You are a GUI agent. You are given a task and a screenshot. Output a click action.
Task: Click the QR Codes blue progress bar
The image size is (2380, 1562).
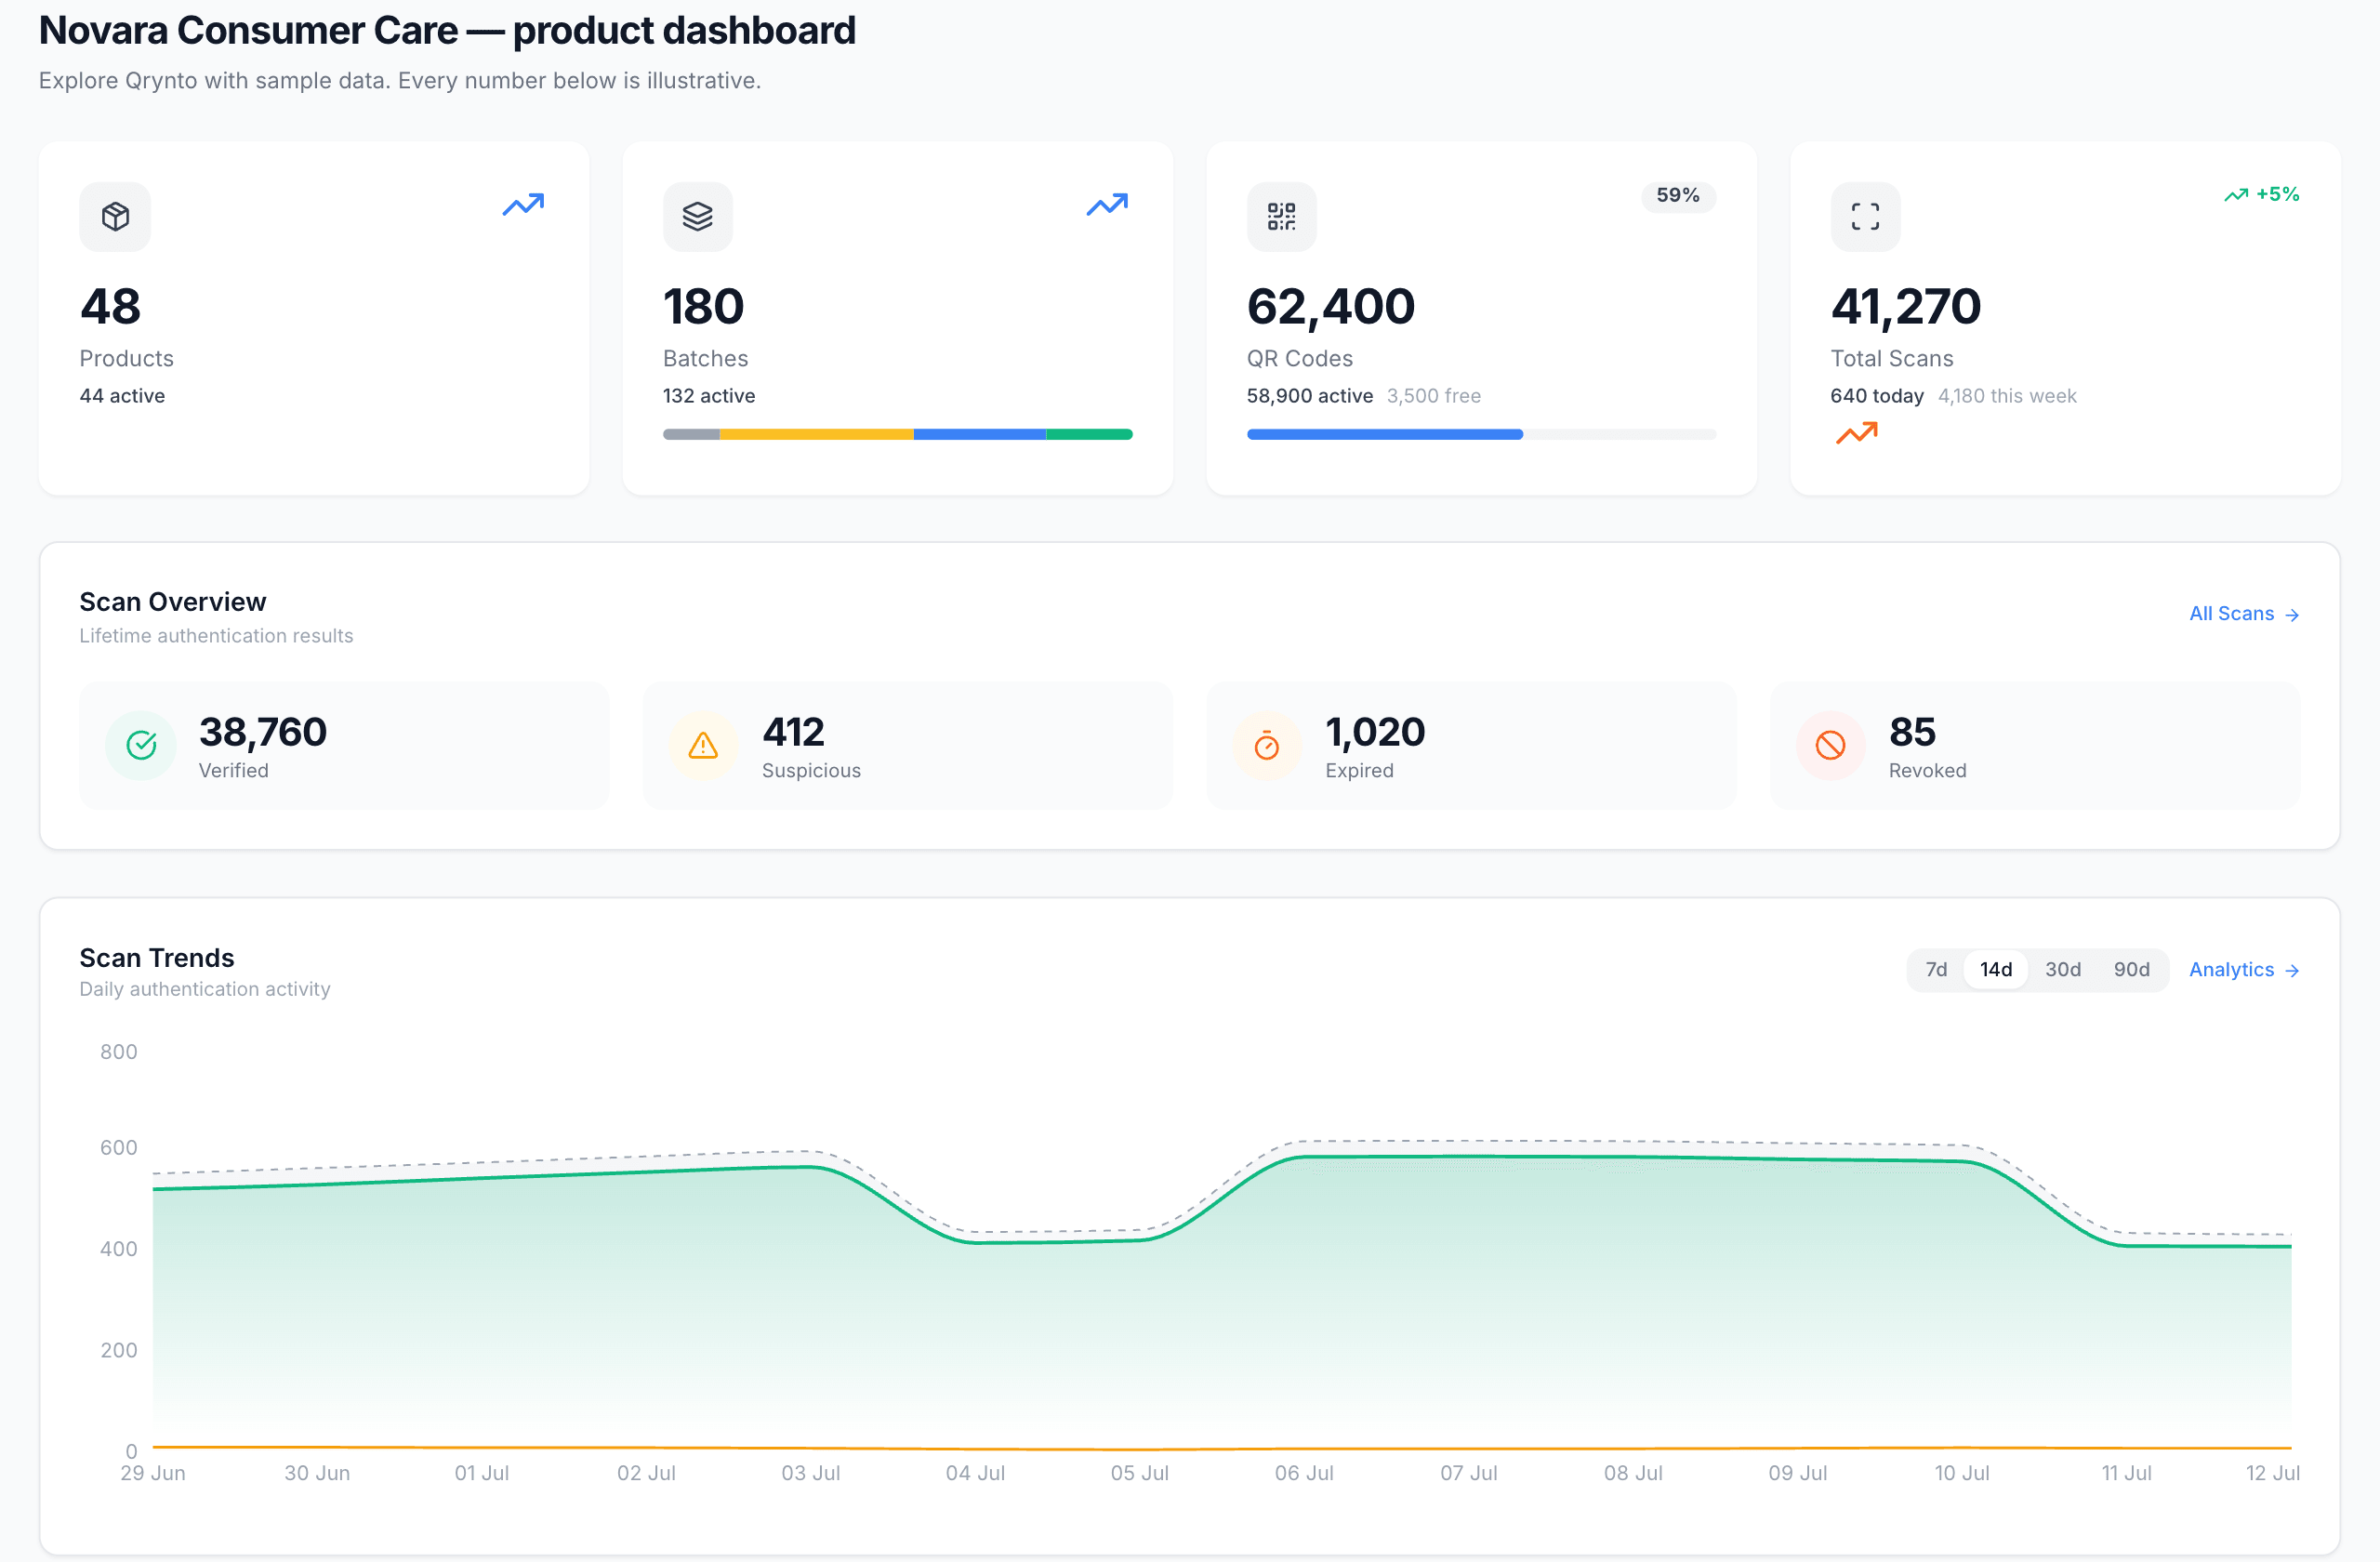(x=1385, y=434)
